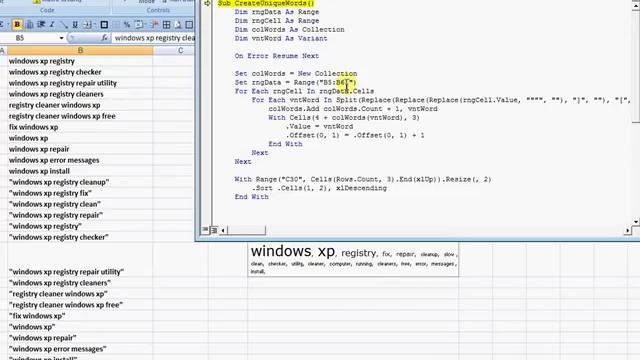Click the Code ribbon group label

pos(47,10)
